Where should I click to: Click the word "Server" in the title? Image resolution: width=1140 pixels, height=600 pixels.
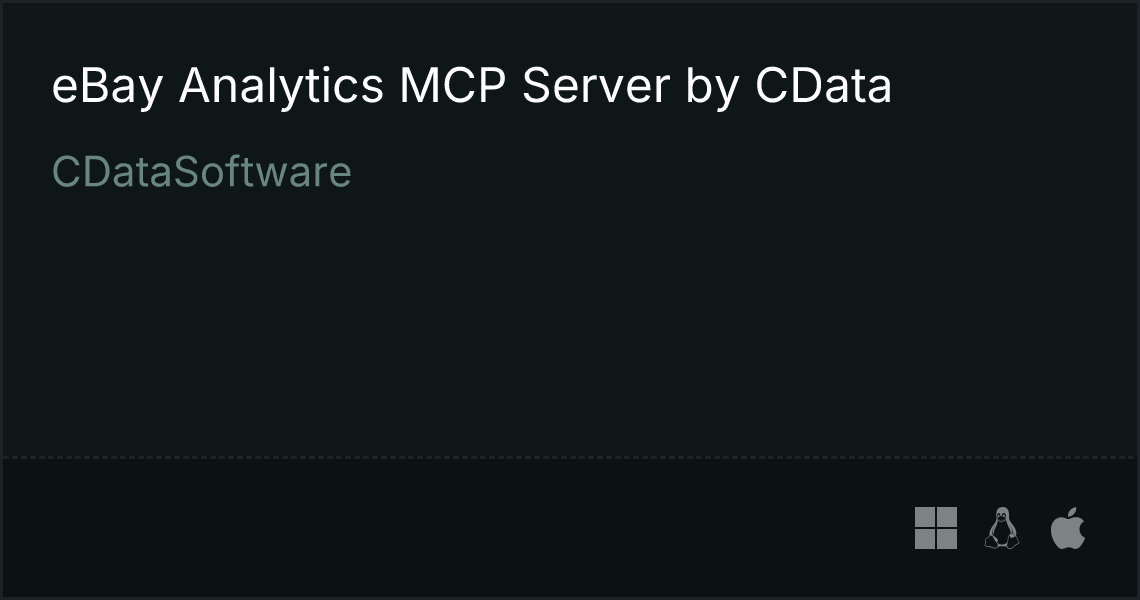595,85
